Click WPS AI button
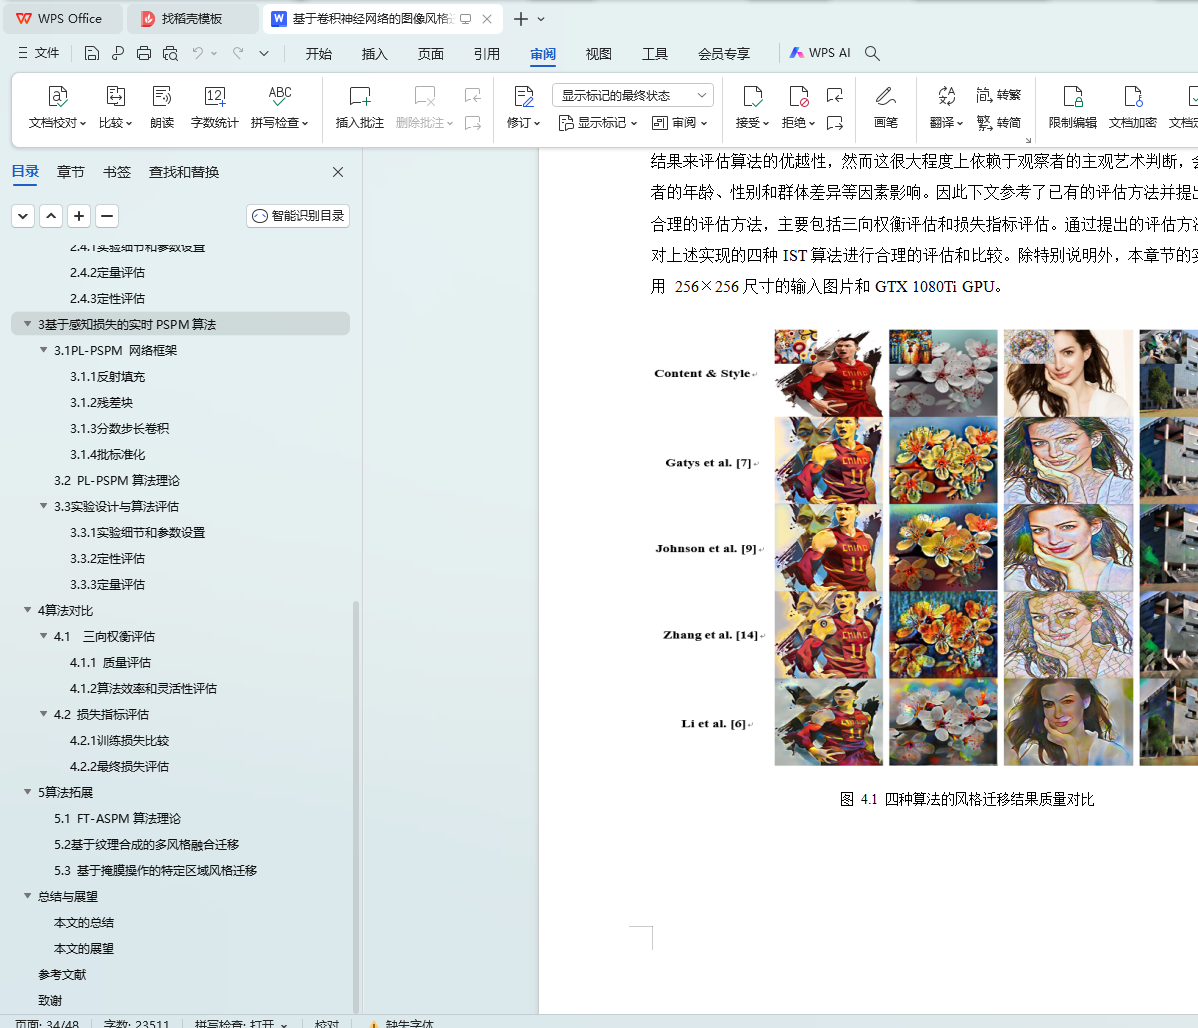The height and width of the screenshot is (1028, 1198). pyautogui.click(x=820, y=53)
